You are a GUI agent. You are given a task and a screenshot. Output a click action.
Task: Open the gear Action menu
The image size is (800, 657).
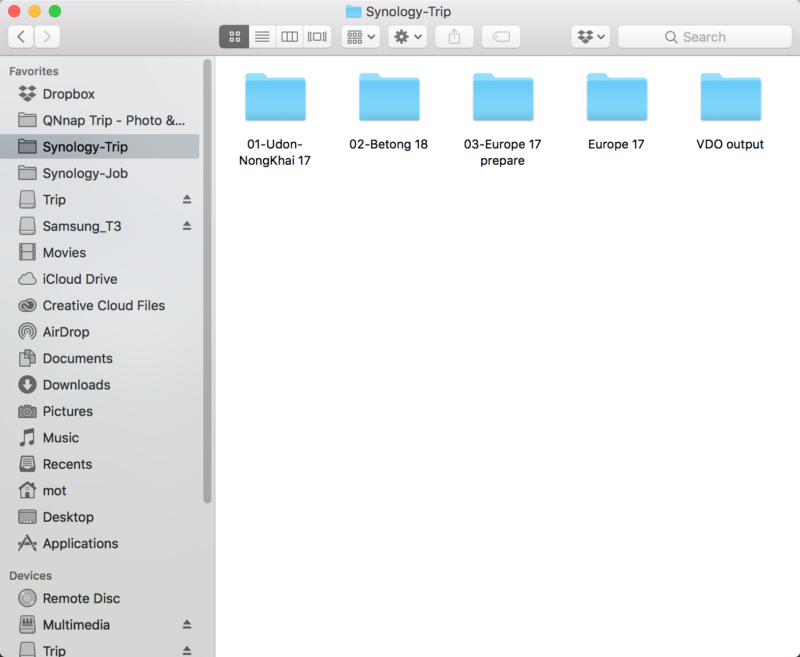[408, 37]
